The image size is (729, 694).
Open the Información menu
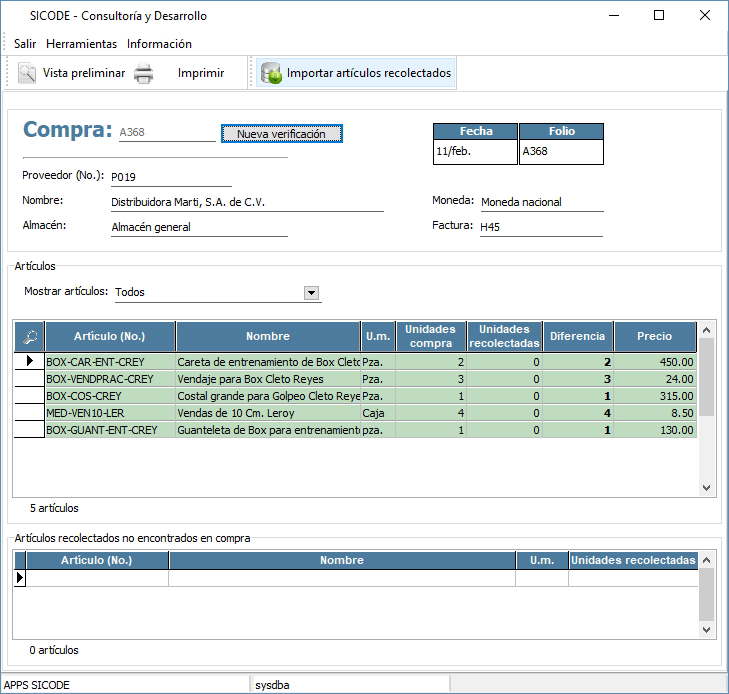159,44
